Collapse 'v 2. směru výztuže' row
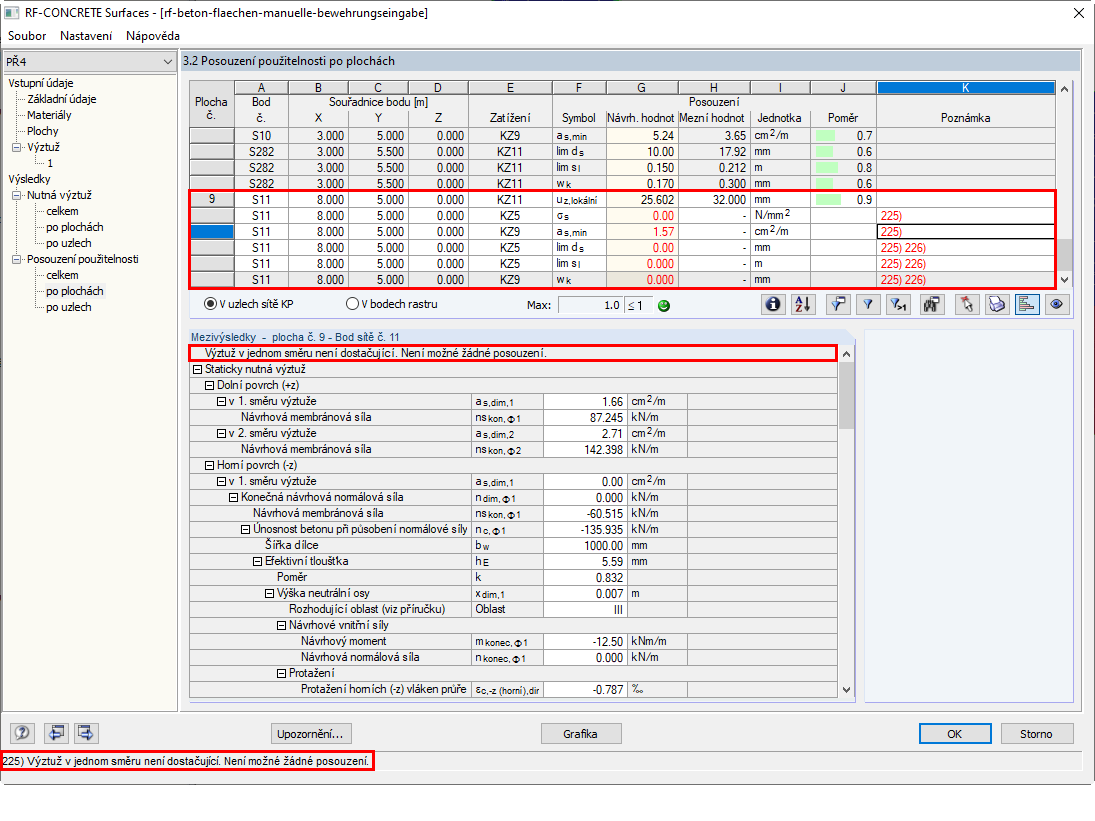This screenshot has width=1095, height=821. [221, 434]
